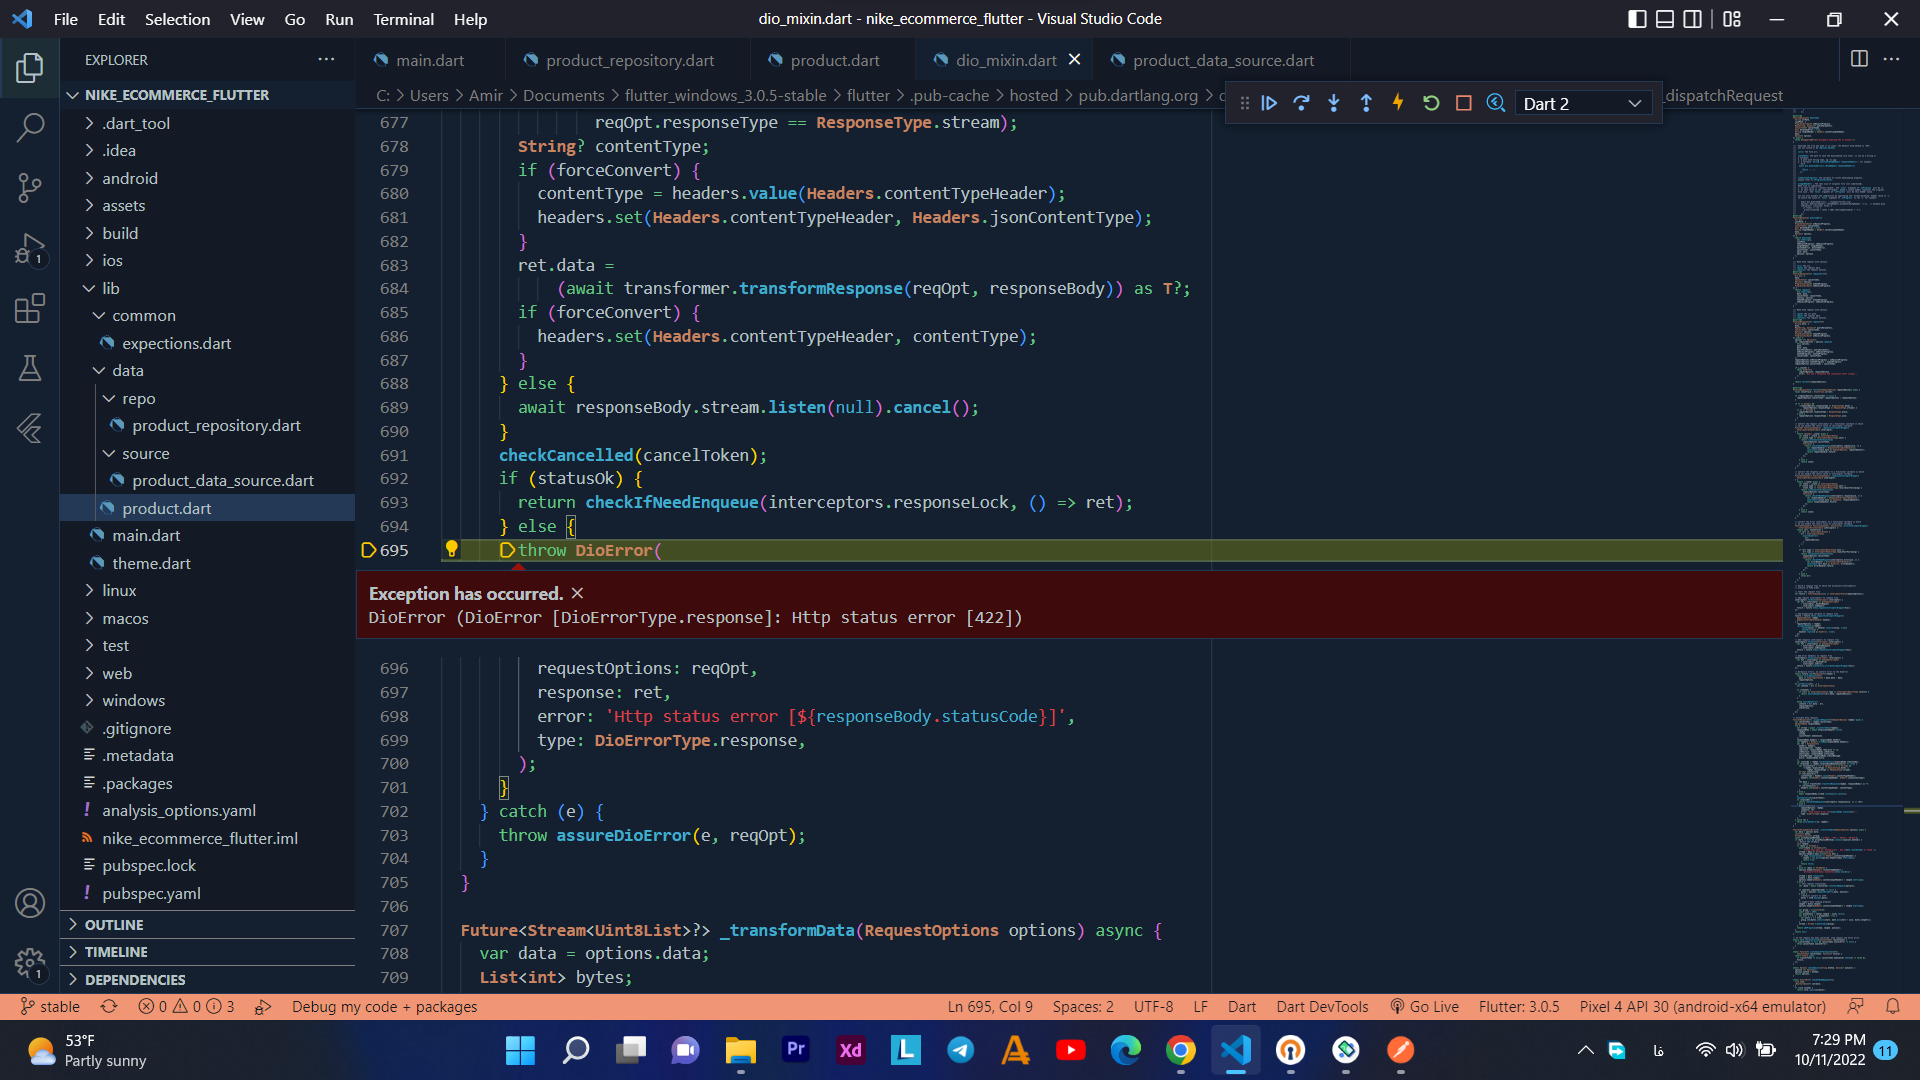Open Telegram from the taskbar
Screen dimensions: 1920x1080
(960, 1050)
